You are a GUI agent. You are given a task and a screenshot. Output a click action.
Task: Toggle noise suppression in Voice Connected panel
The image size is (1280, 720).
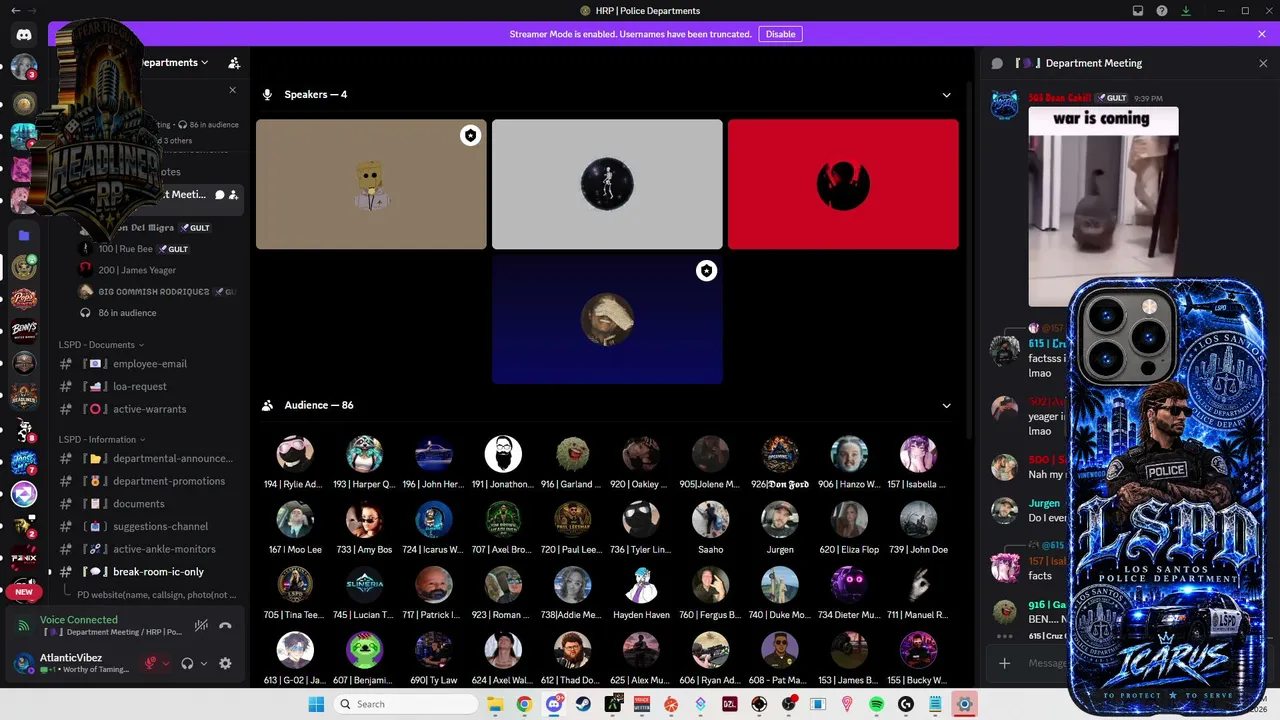click(x=201, y=625)
